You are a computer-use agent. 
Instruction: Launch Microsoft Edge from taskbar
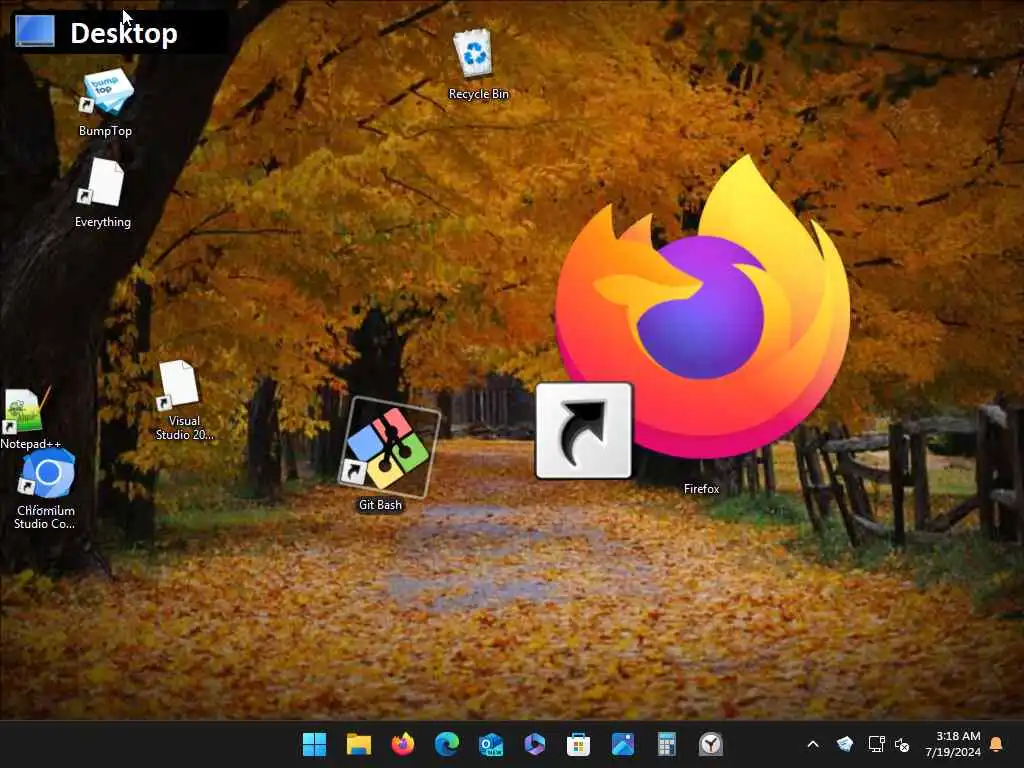[x=447, y=744]
